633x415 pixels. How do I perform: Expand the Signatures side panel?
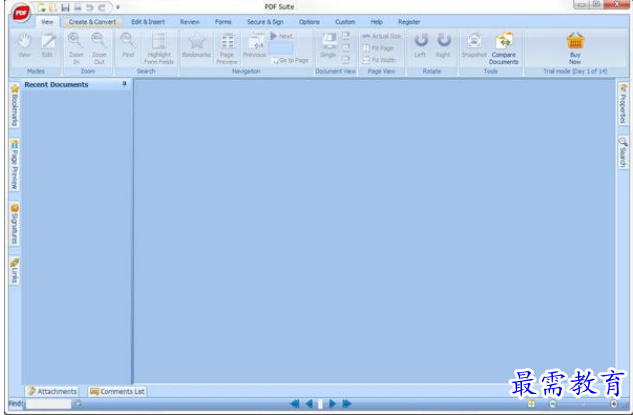point(15,224)
